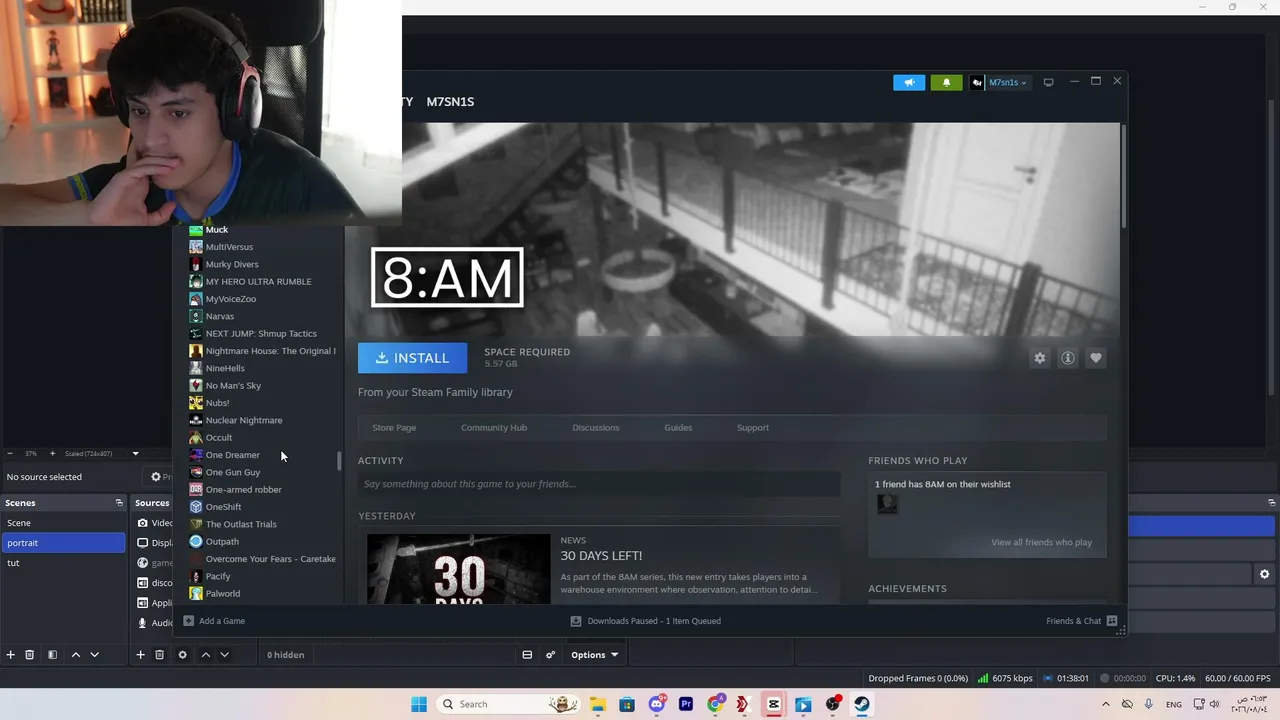Viewport: 1280px width, 720px height.
Task: Open the Store Page tab
Action: (394, 428)
